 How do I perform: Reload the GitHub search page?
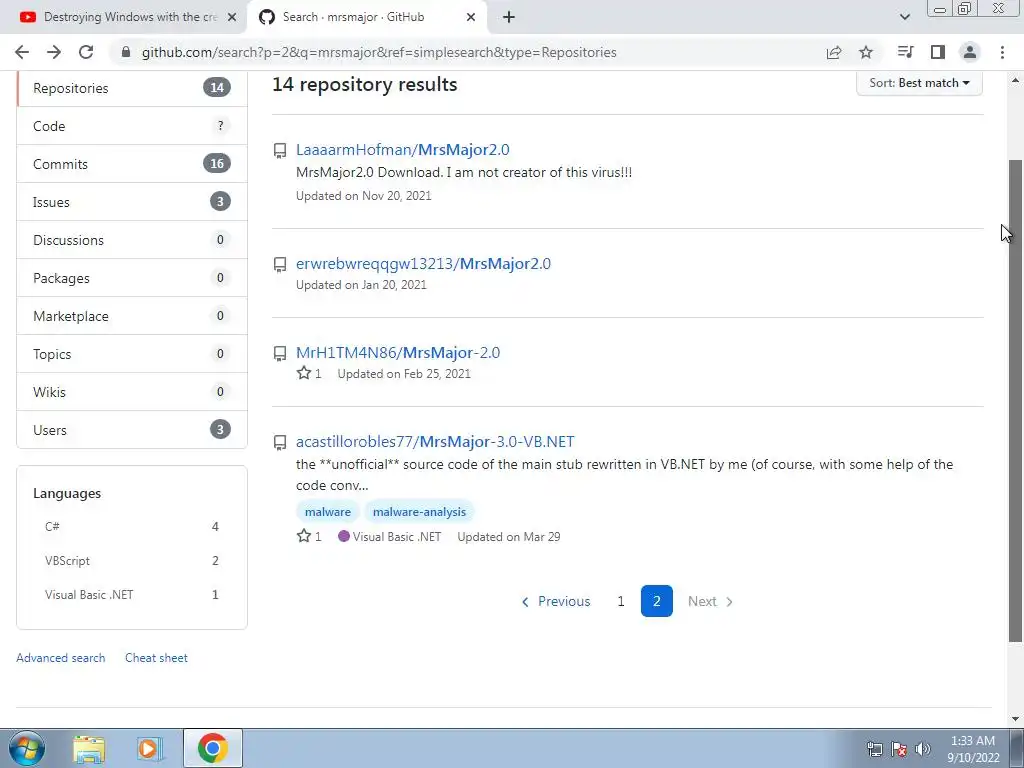pyautogui.click(x=86, y=52)
